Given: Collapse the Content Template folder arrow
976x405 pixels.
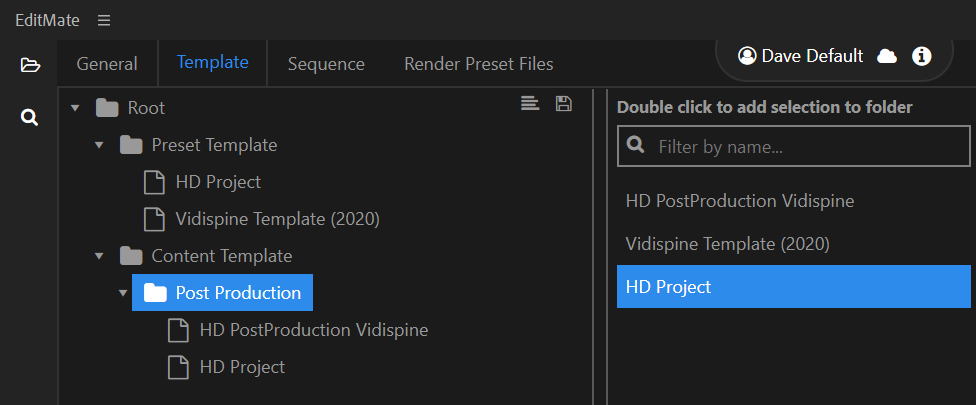Looking at the screenshot, I should point(99,256).
